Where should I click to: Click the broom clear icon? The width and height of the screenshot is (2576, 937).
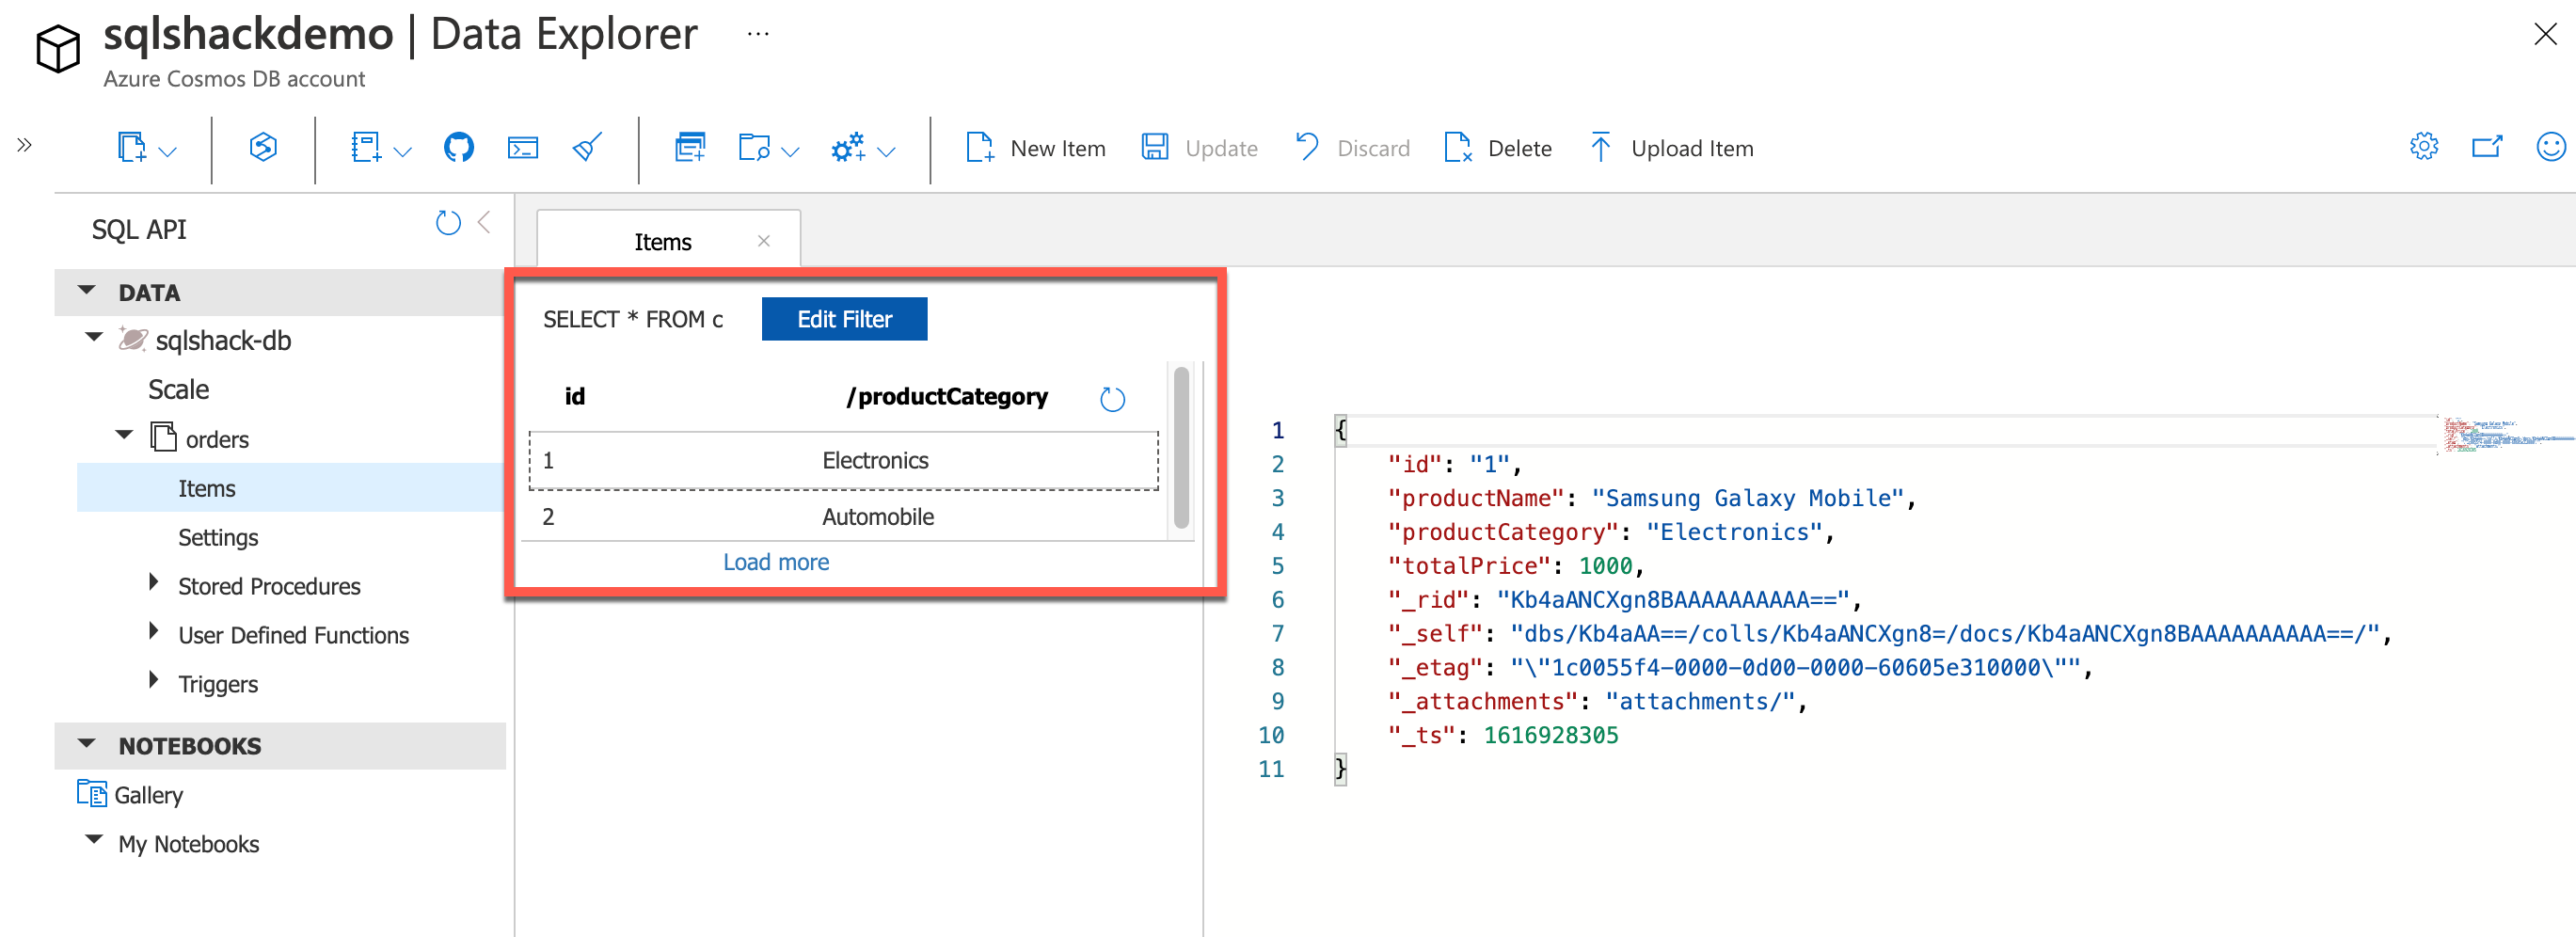coord(587,148)
